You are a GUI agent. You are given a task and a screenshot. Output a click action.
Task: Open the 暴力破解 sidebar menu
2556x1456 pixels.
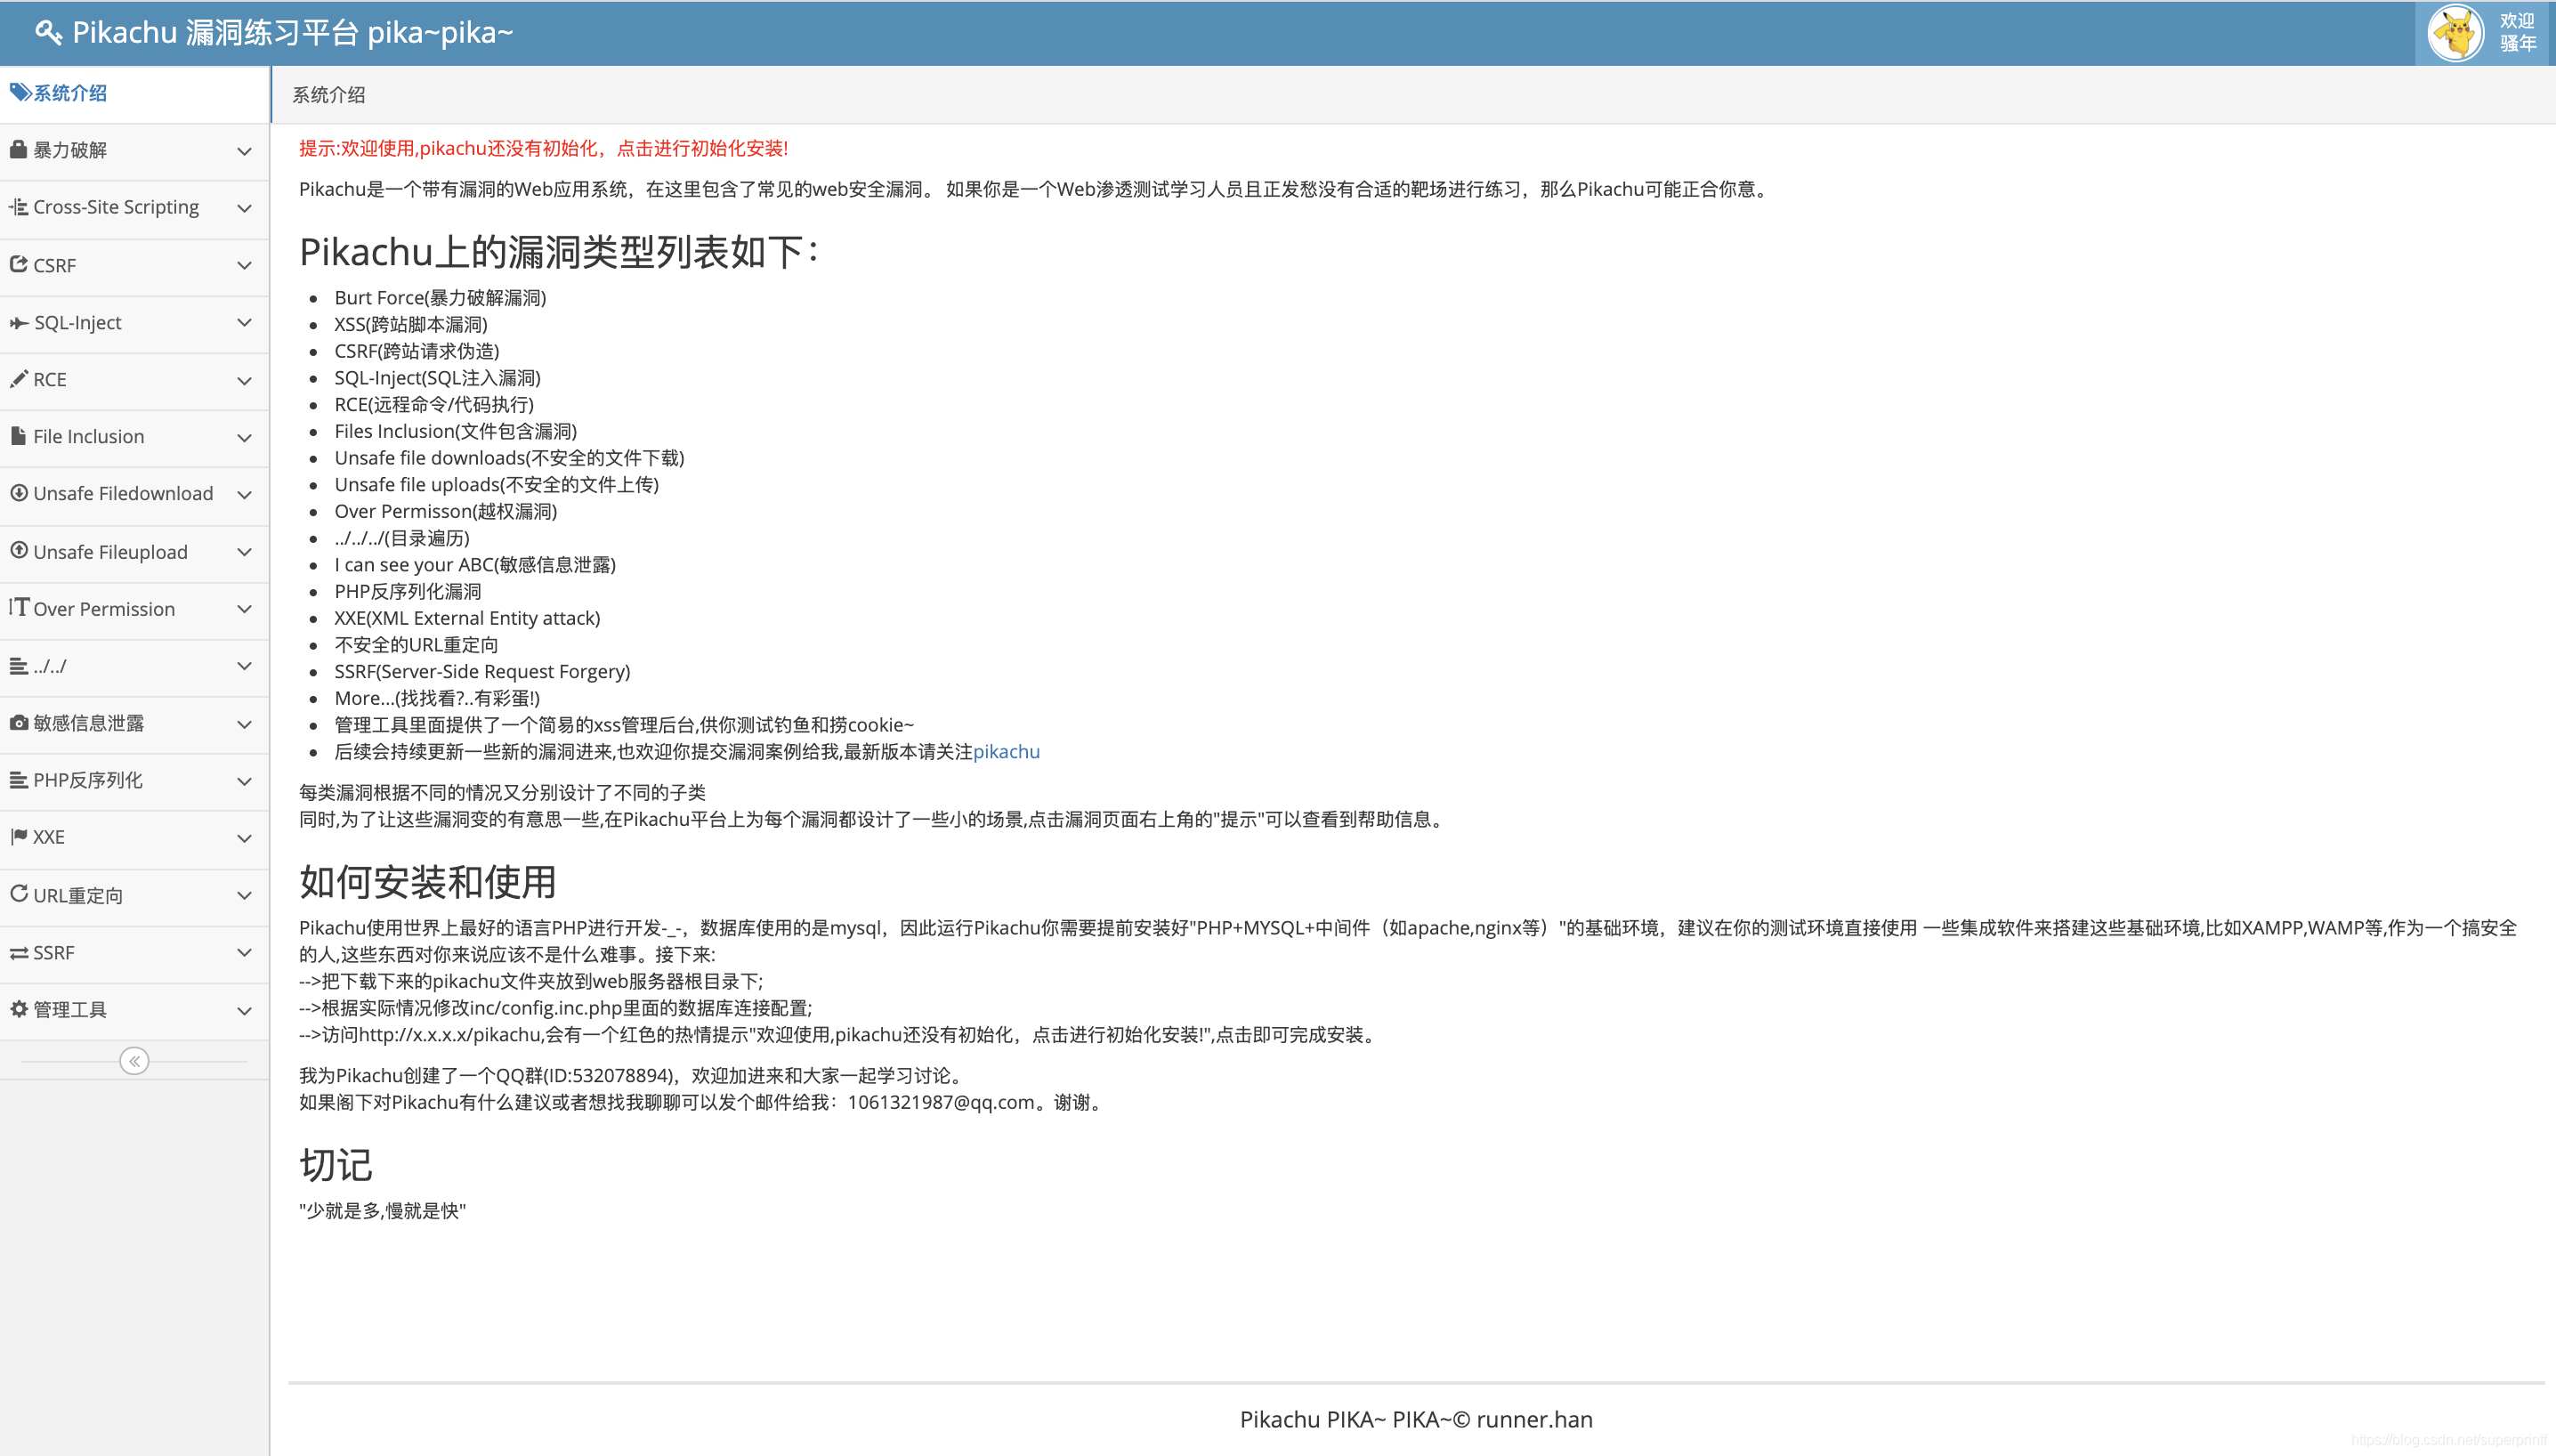click(x=134, y=151)
